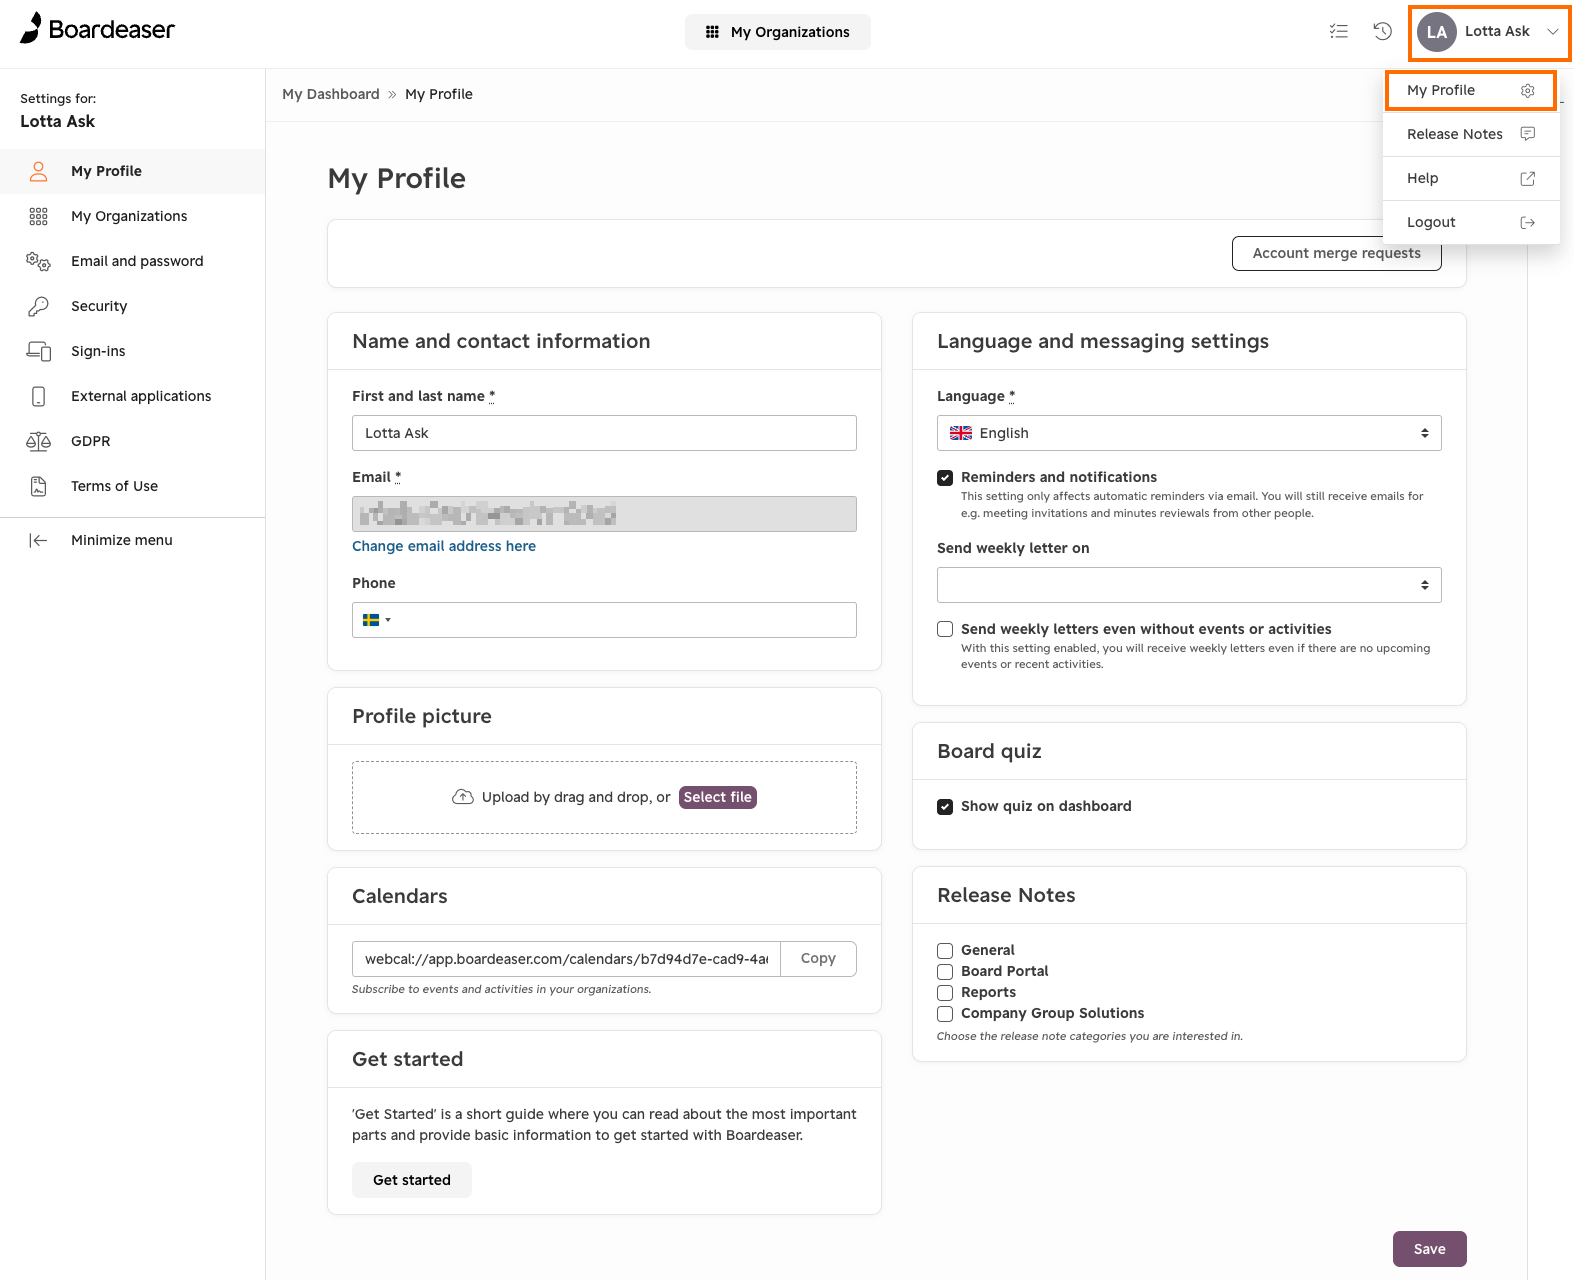The height and width of the screenshot is (1280, 1574).
Task: Open the Language dropdown showing English
Action: tap(1189, 433)
